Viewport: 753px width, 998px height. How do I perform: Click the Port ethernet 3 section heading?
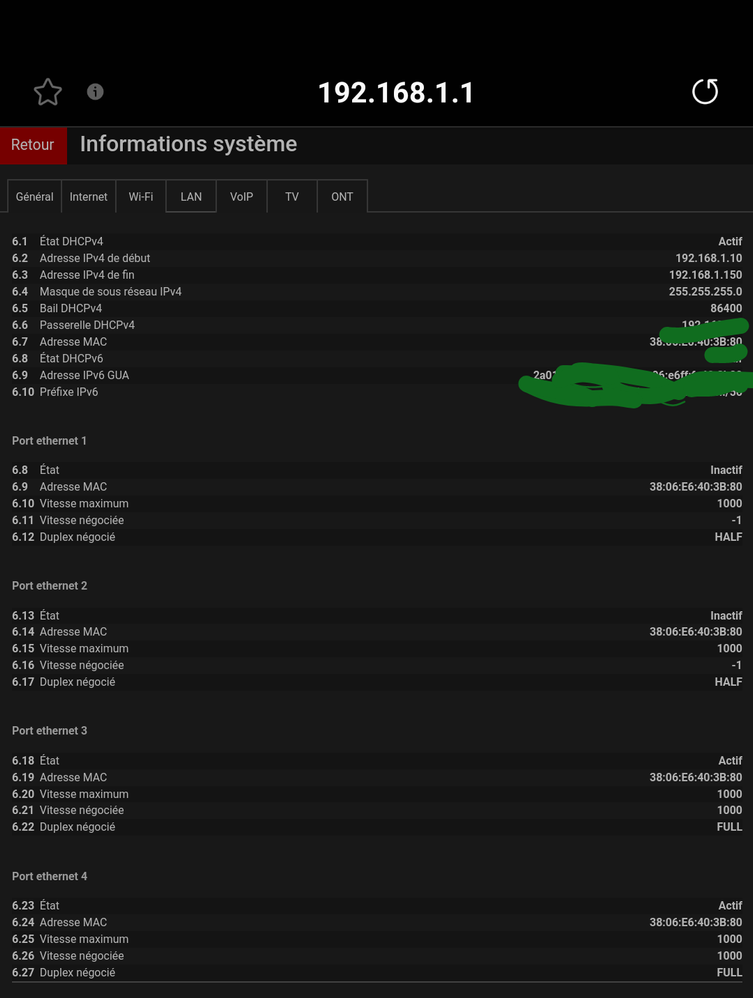point(50,731)
